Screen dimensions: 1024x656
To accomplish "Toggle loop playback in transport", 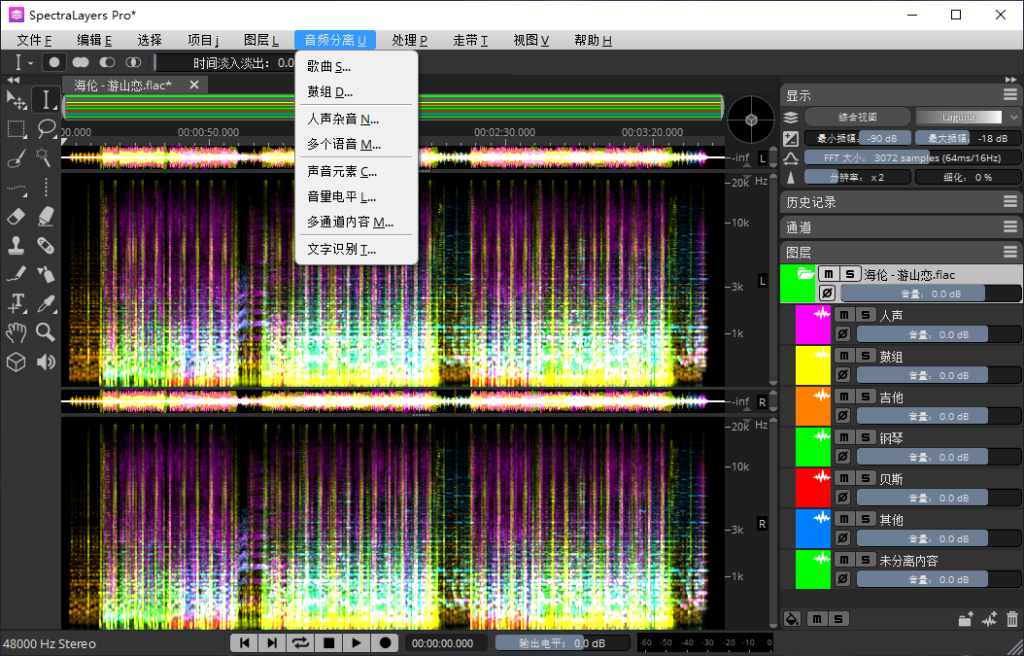I will [x=300, y=643].
